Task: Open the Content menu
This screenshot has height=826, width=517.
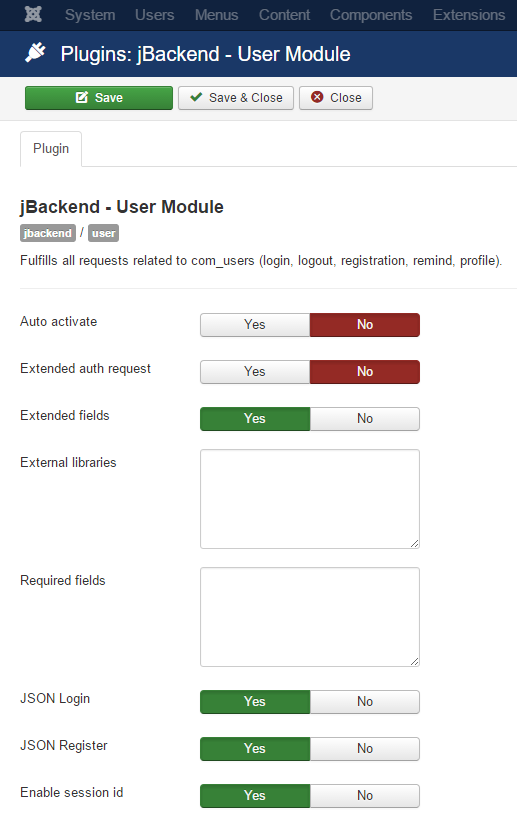Action: pyautogui.click(x=284, y=15)
